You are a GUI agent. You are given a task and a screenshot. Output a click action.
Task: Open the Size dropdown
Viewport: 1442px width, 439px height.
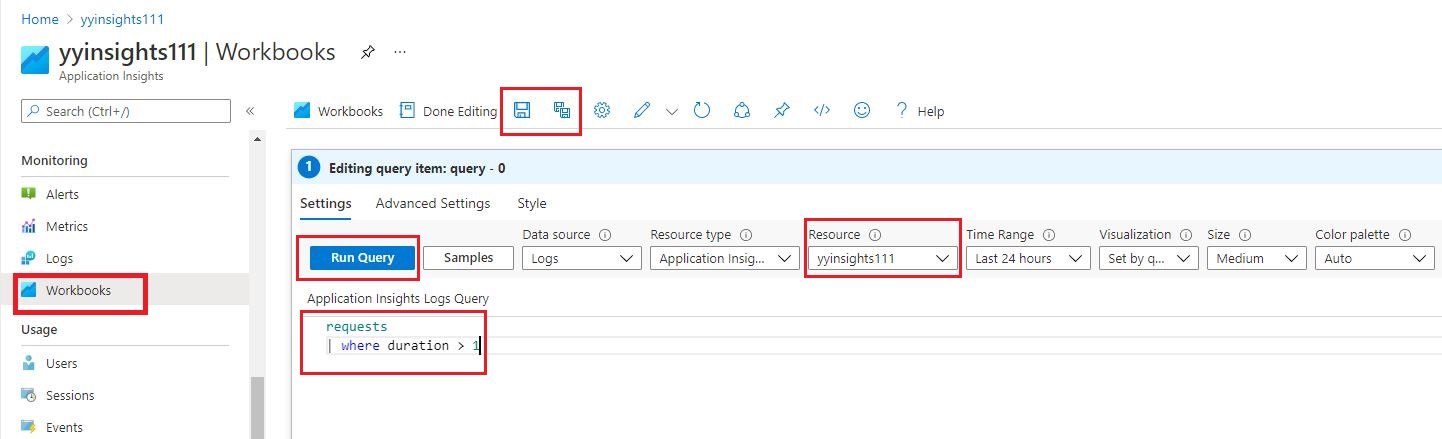1257,258
